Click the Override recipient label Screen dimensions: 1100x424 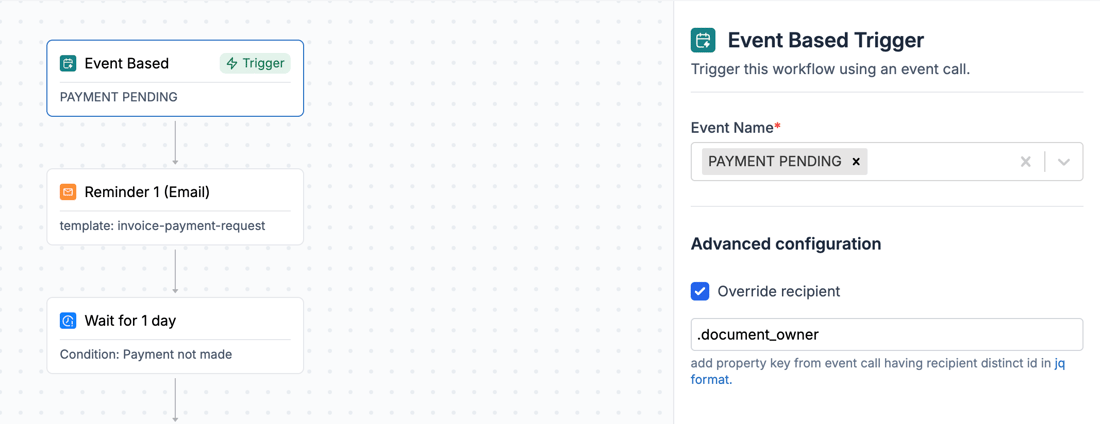(x=779, y=291)
